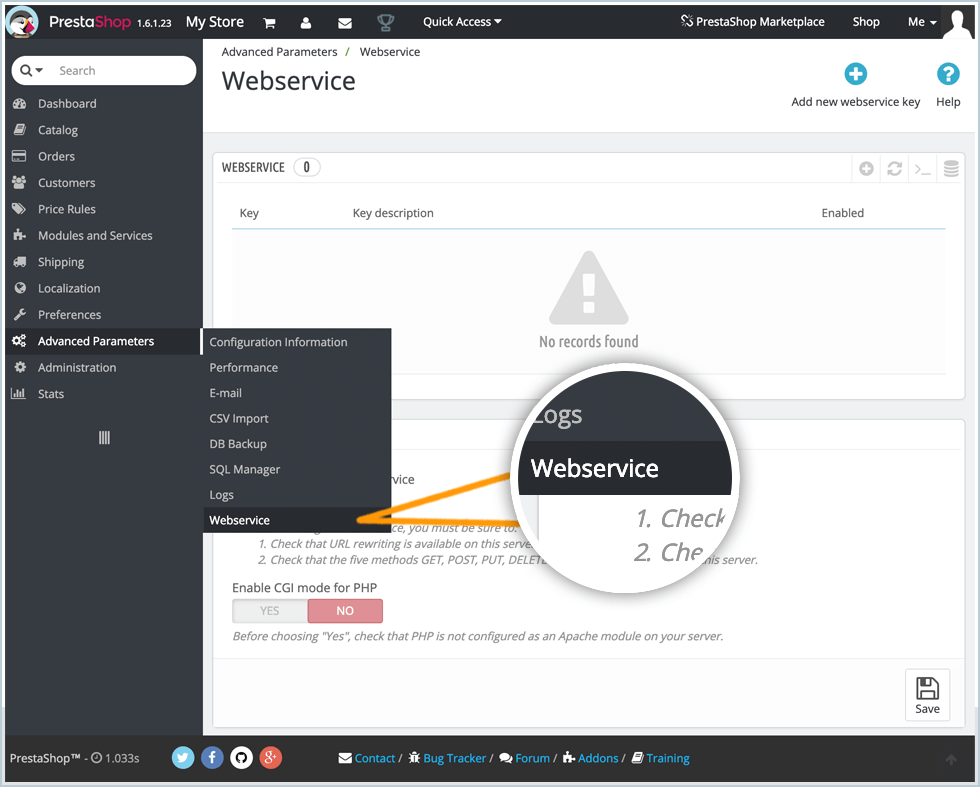The height and width of the screenshot is (787, 980).
Task: Expand the Quick Access dropdown
Action: (462, 22)
